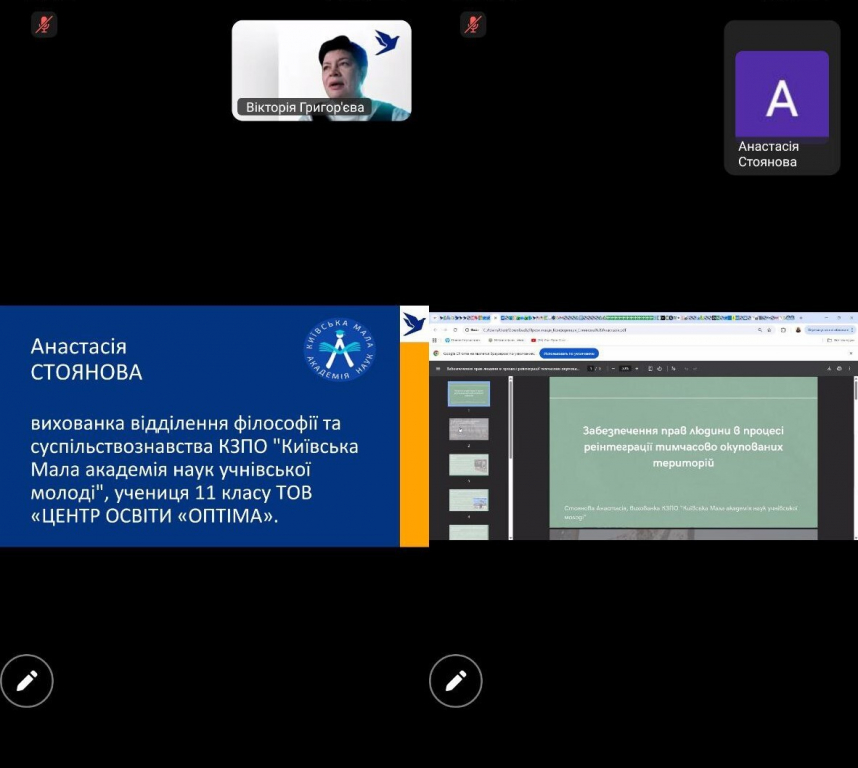Image resolution: width=858 pixels, height=768 pixels.
Task: Click the PDF zoom out minus button
Action: coord(611,368)
